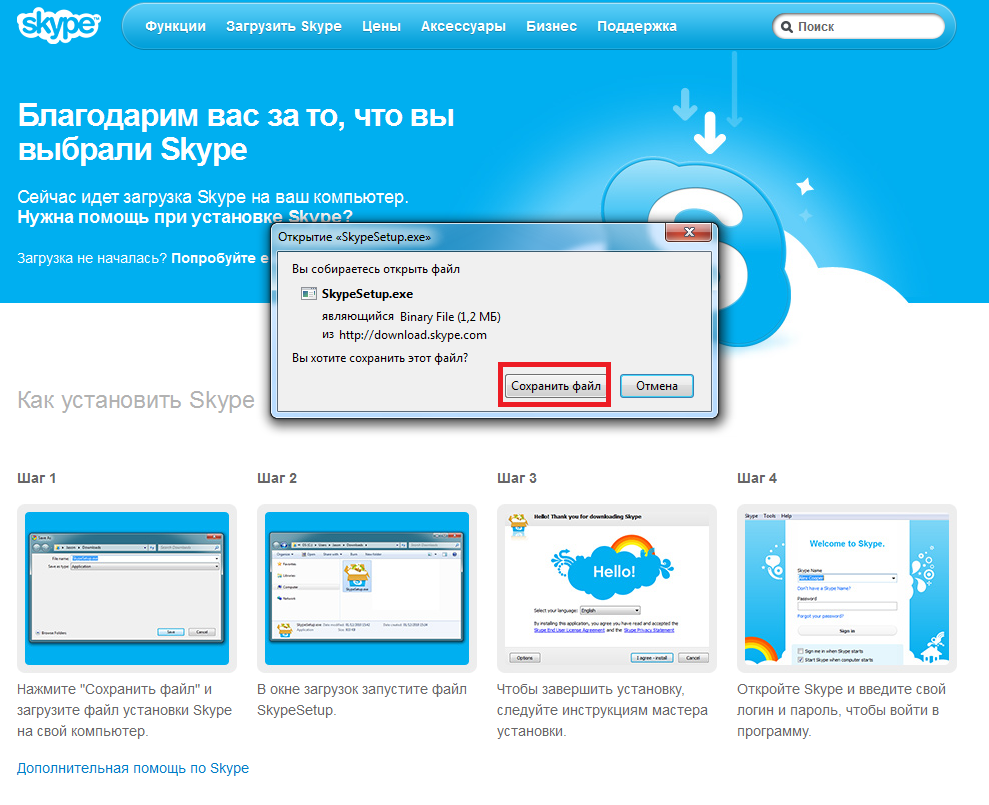The image size is (989, 805).
Task: Click the white download arrow icon
Action: coord(710,133)
